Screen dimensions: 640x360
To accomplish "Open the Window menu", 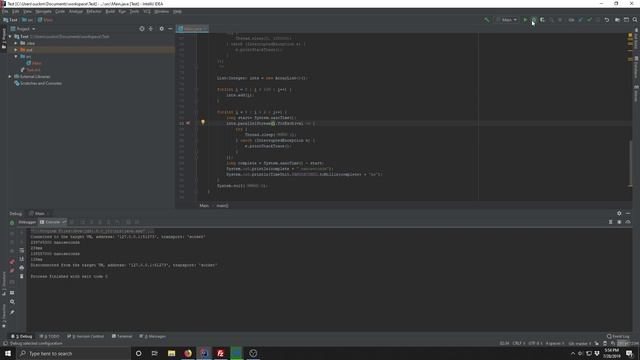I will tap(162, 11).
